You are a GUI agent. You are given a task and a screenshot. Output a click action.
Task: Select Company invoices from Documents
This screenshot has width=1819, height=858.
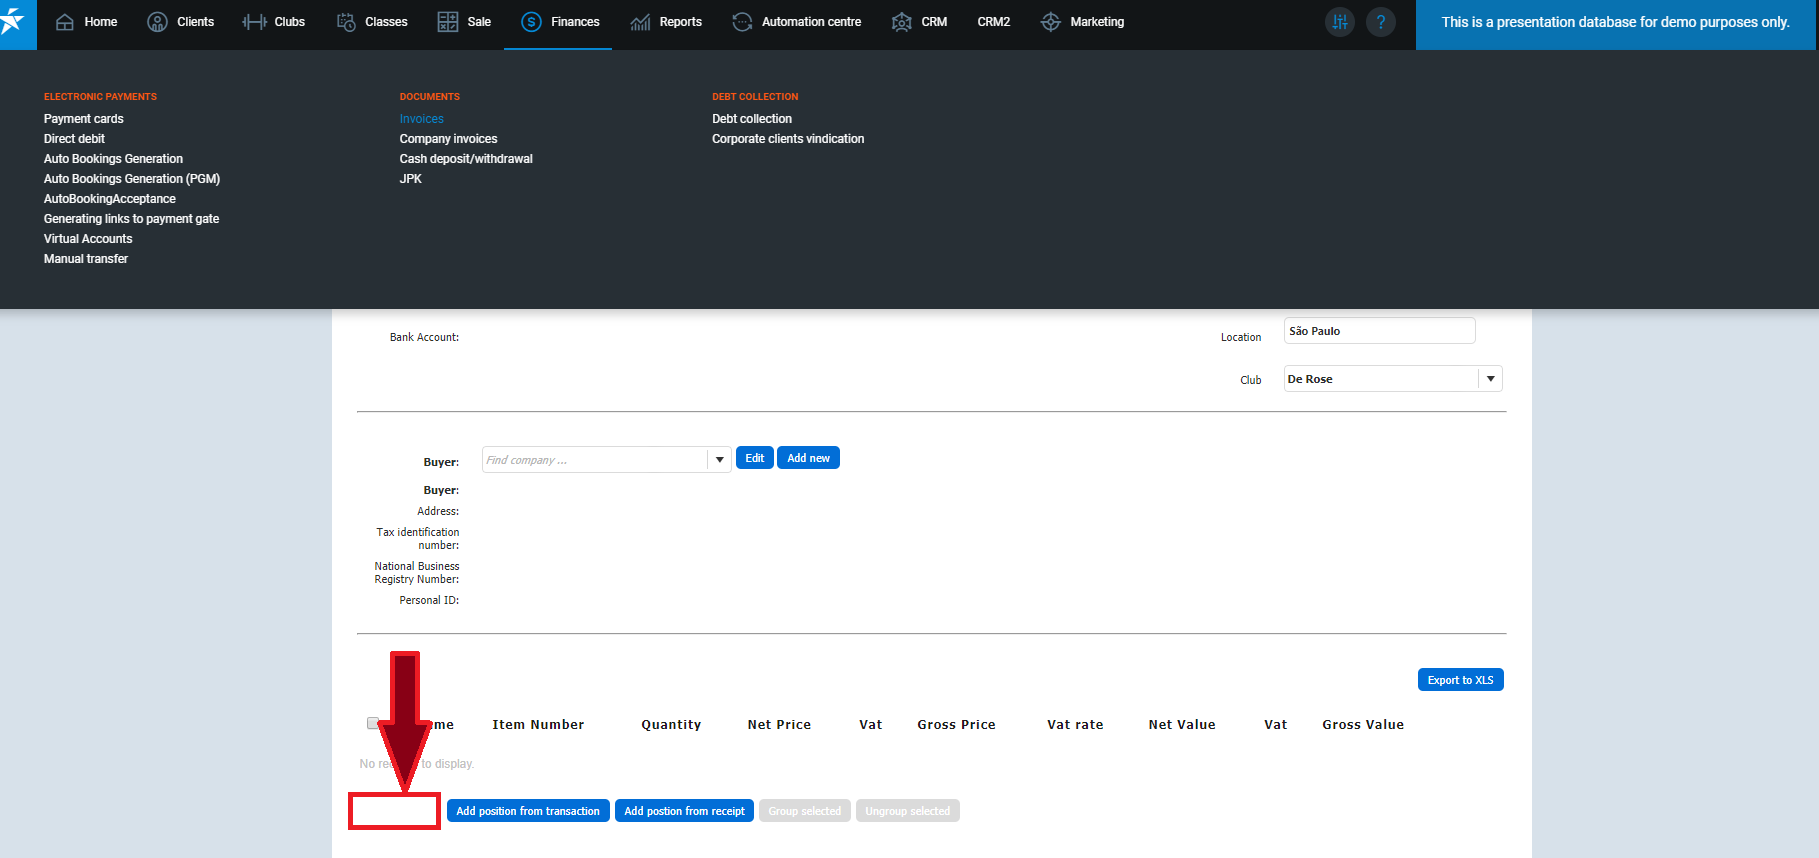[x=448, y=139]
